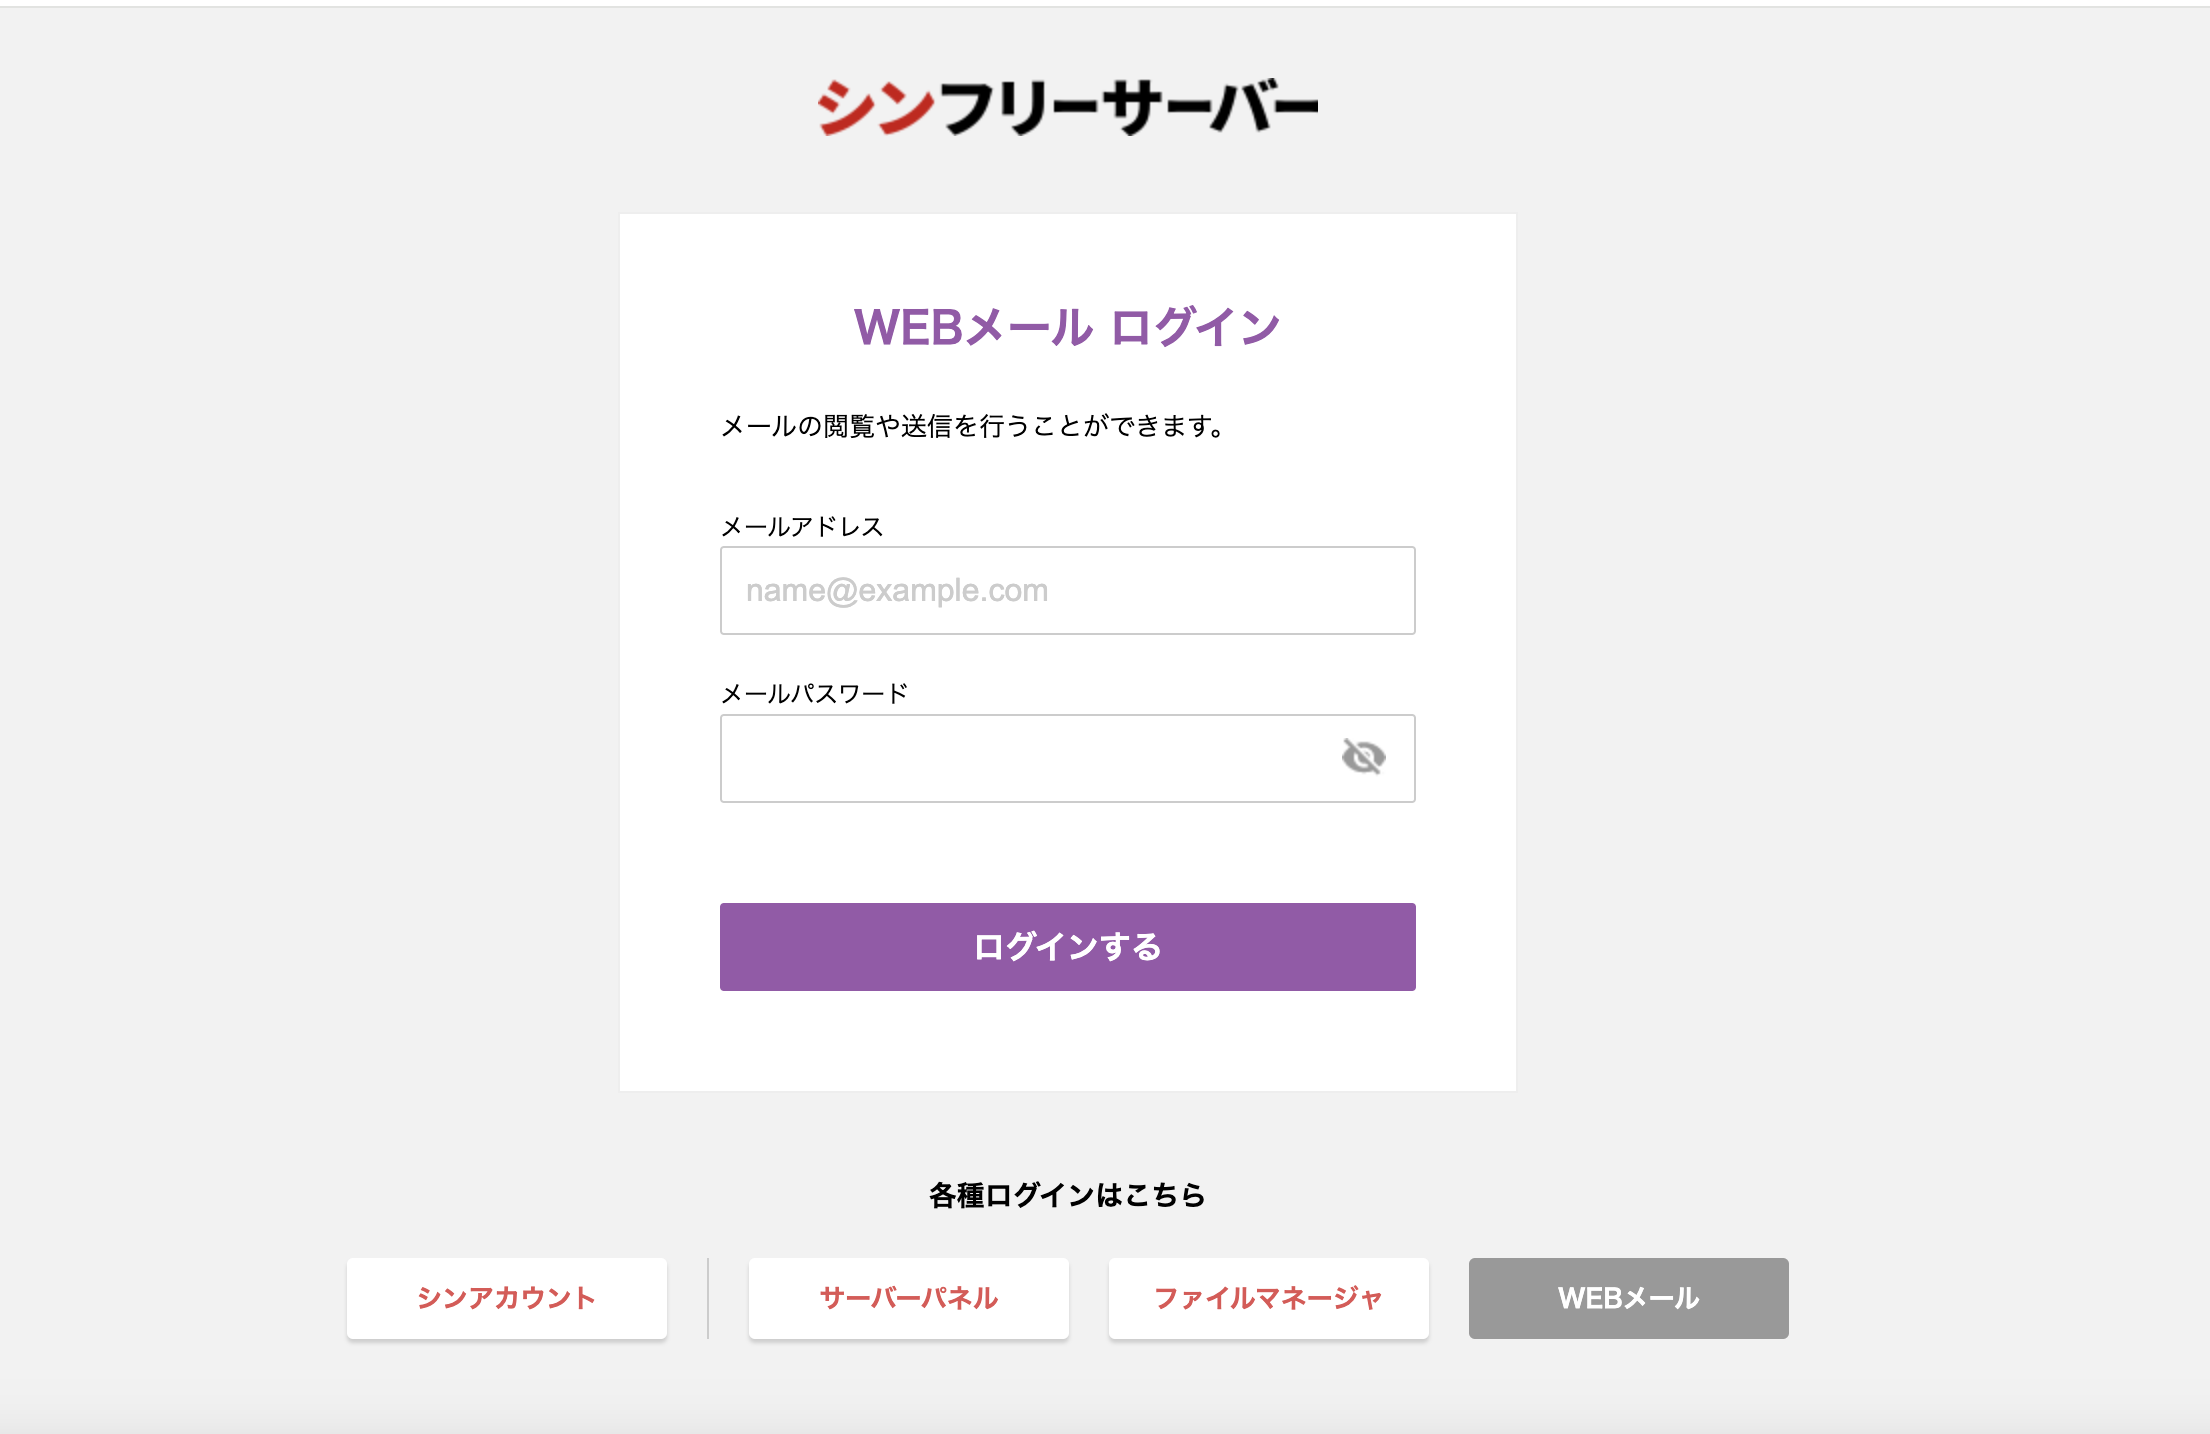Click into the メールパスワード field
The image size is (2210, 1434).
(1020, 758)
